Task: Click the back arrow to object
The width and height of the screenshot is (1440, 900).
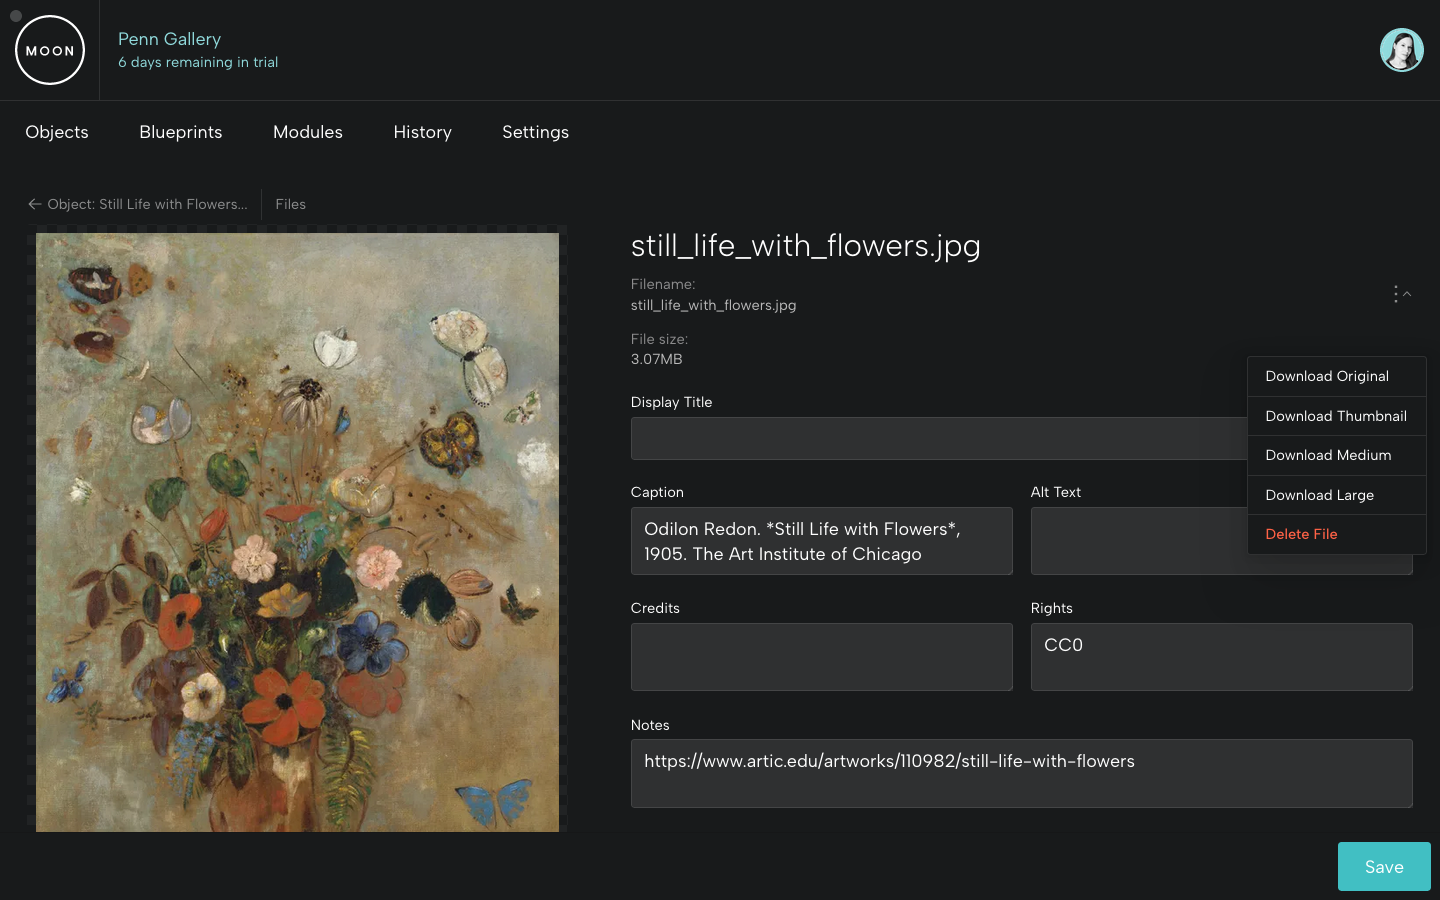Action: click(35, 204)
